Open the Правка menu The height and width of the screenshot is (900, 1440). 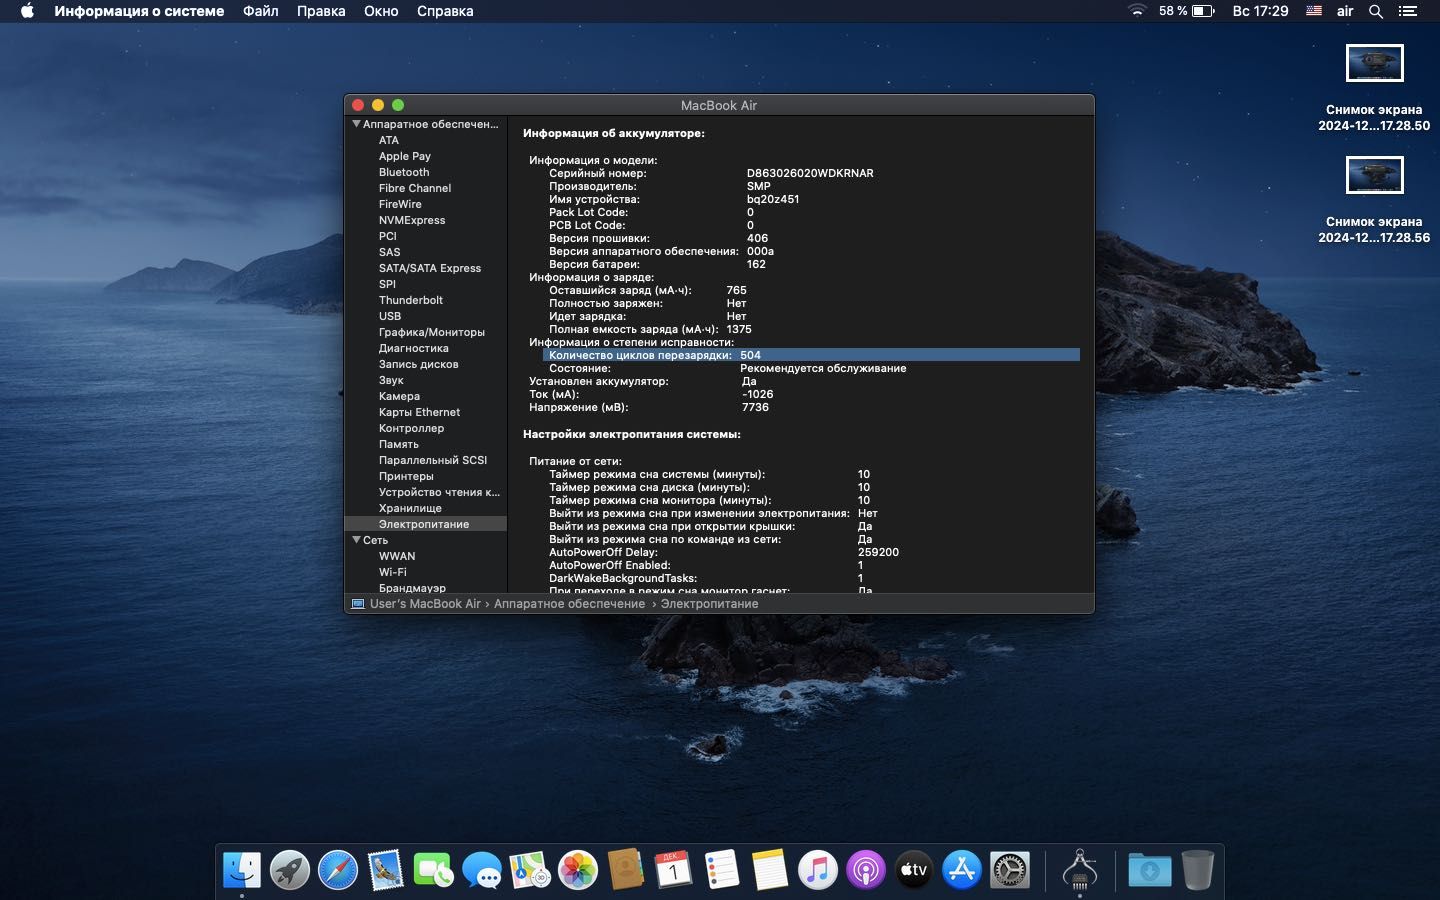[321, 11]
